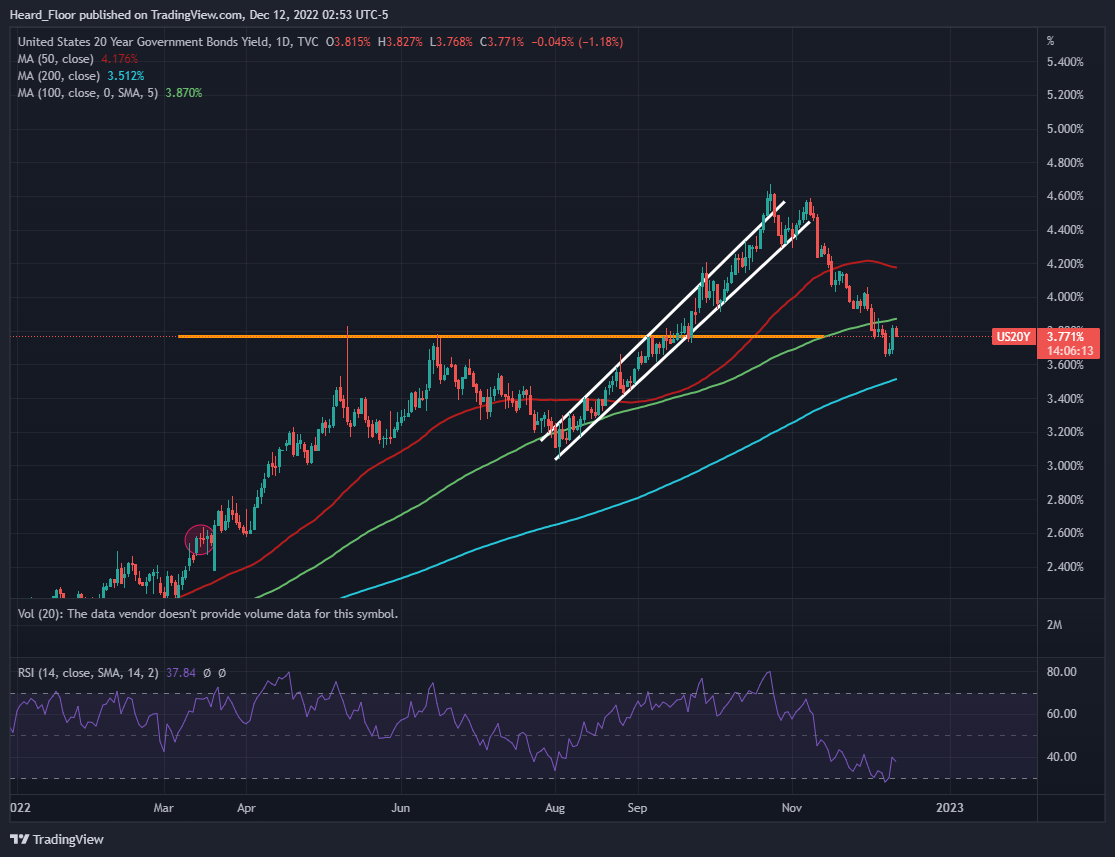Click the close value C3.771%
The image size is (1115, 857).
(502, 42)
